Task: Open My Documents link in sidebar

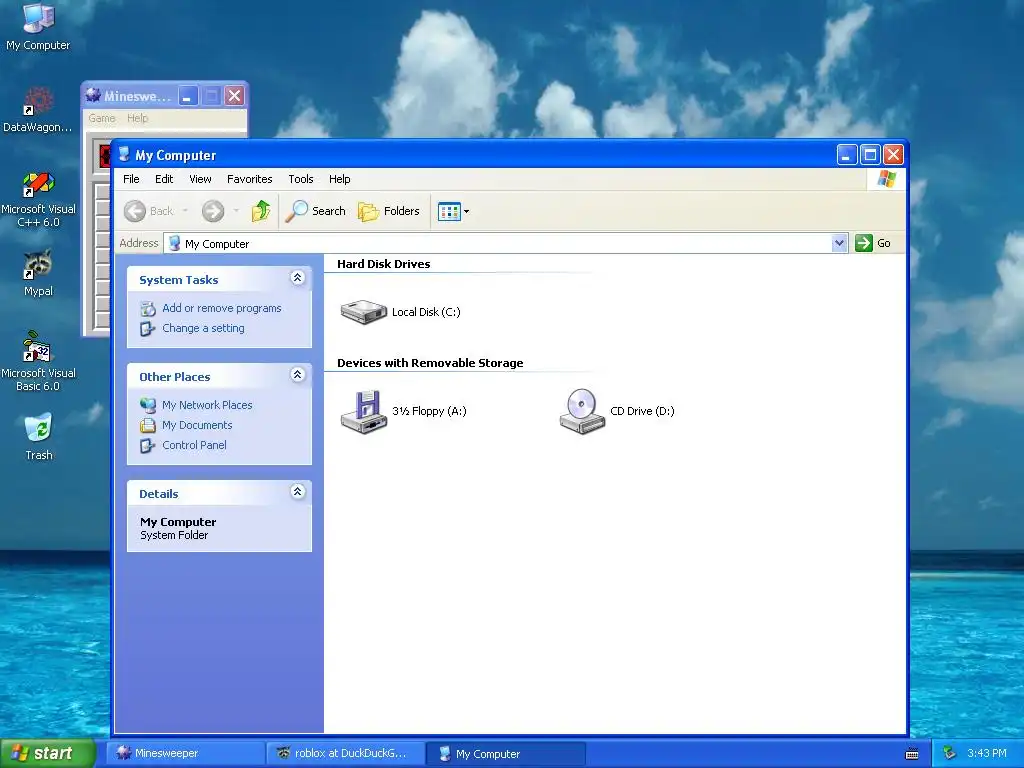Action: (197, 425)
